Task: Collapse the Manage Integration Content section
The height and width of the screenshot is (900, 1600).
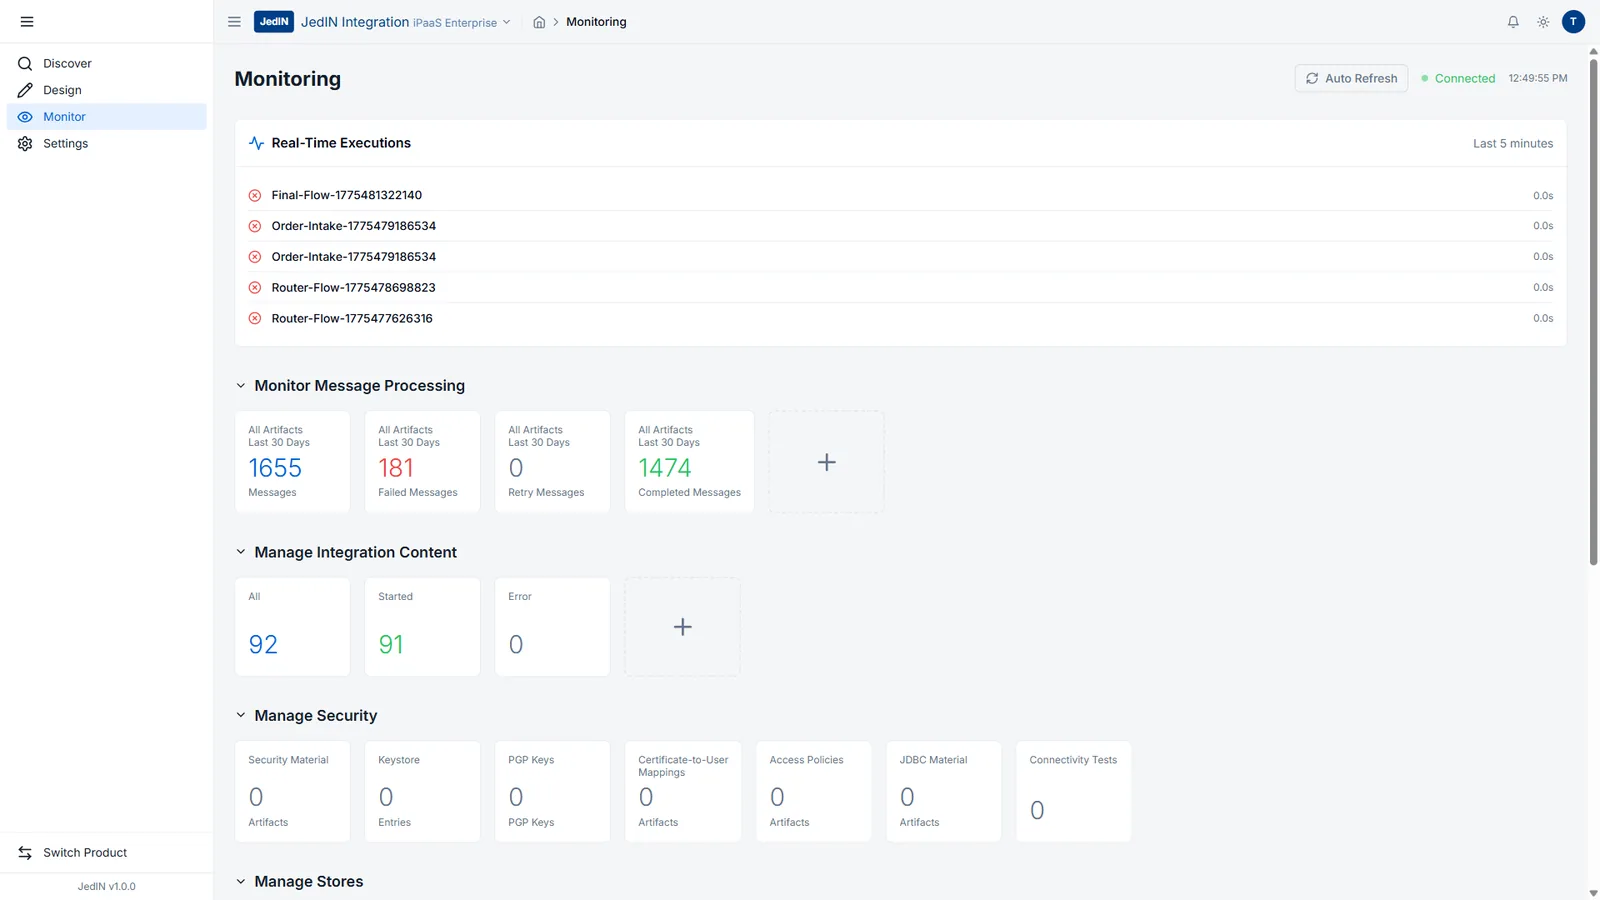Action: (x=240, y=552)
